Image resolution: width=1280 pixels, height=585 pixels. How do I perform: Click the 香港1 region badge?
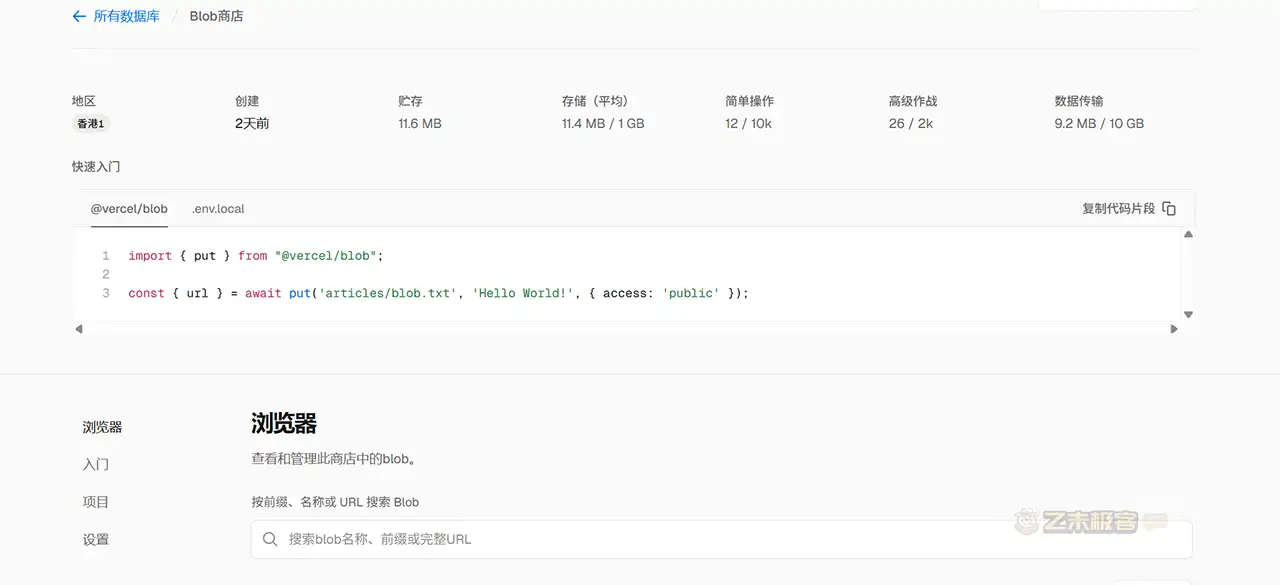(91, 124)
